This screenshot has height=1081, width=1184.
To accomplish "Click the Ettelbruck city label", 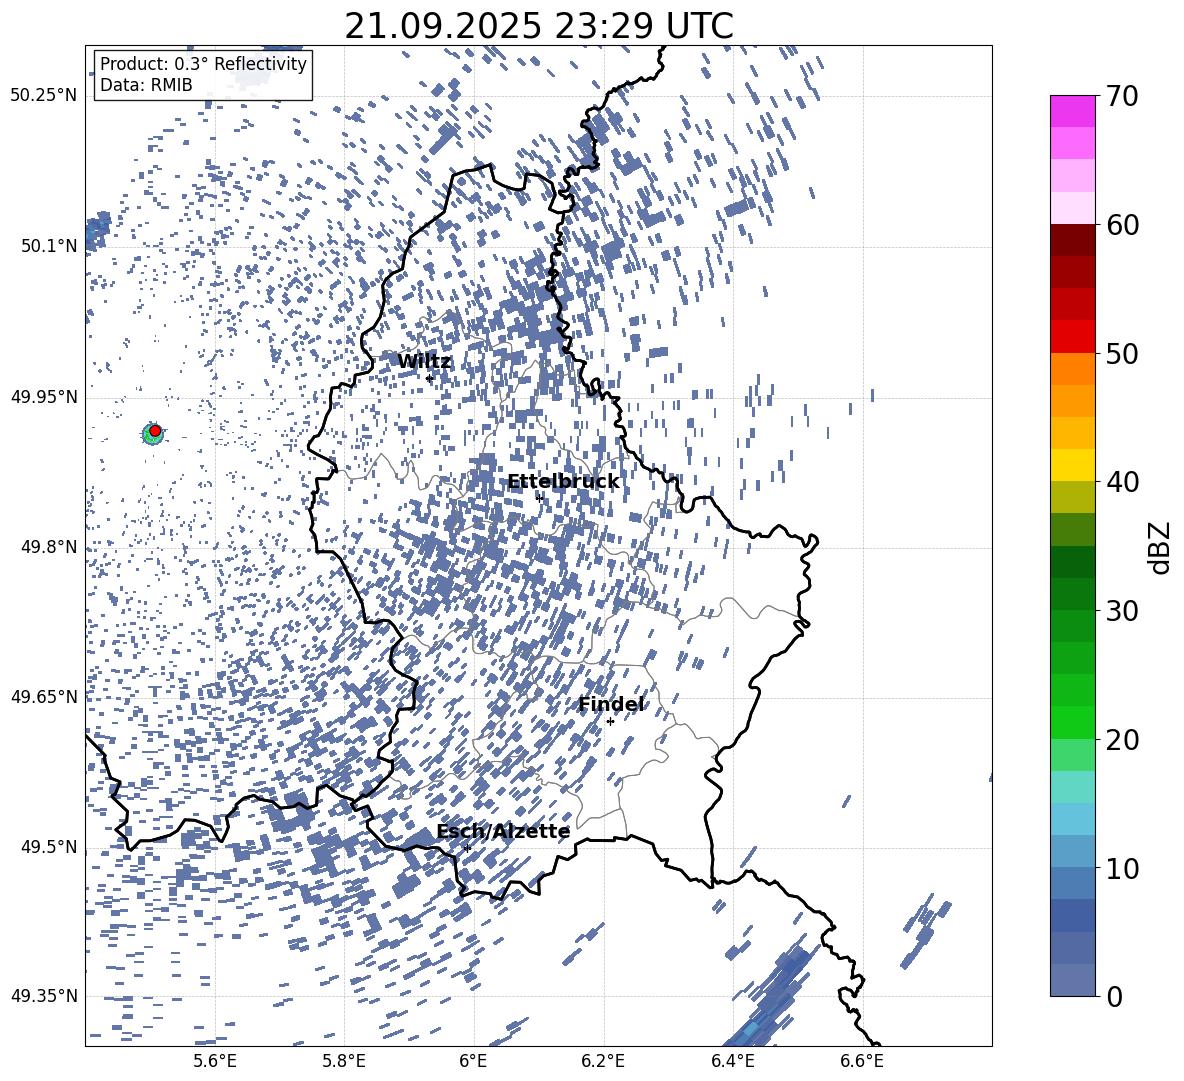I will pos(563,482).
